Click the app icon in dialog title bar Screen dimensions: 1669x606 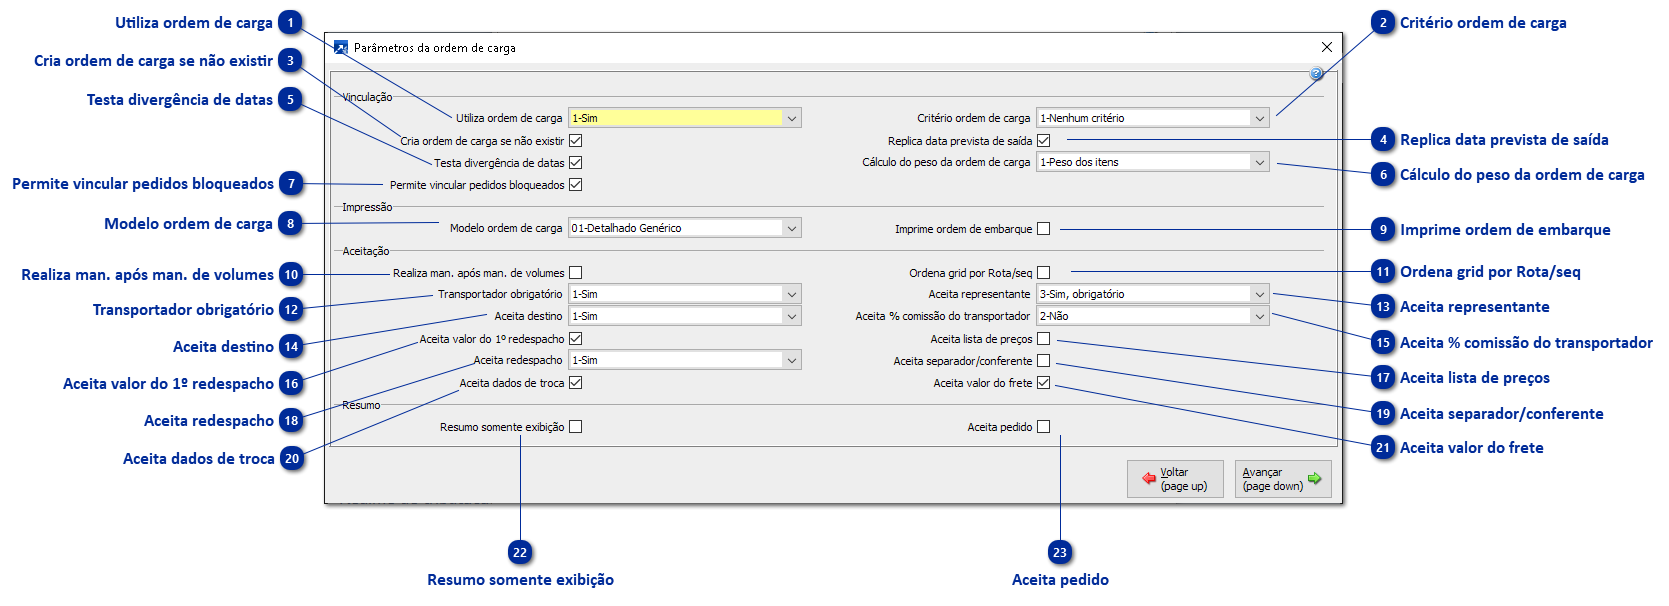coord(341,47)
